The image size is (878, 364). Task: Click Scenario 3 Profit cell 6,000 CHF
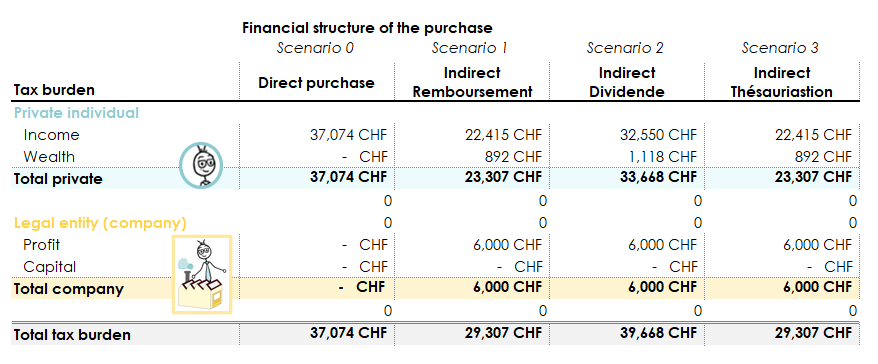tap(818, 245)
